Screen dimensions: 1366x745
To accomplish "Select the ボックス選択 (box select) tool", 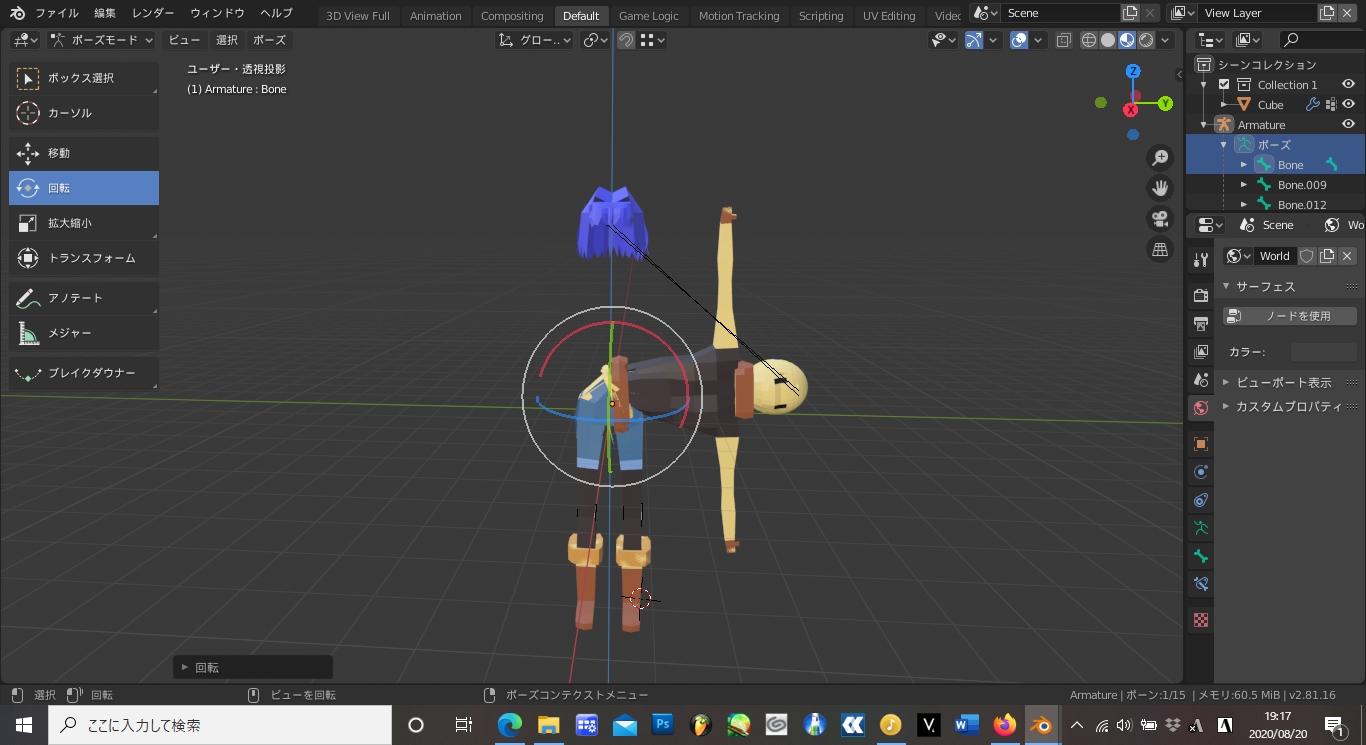I will [x=84, y=78].
